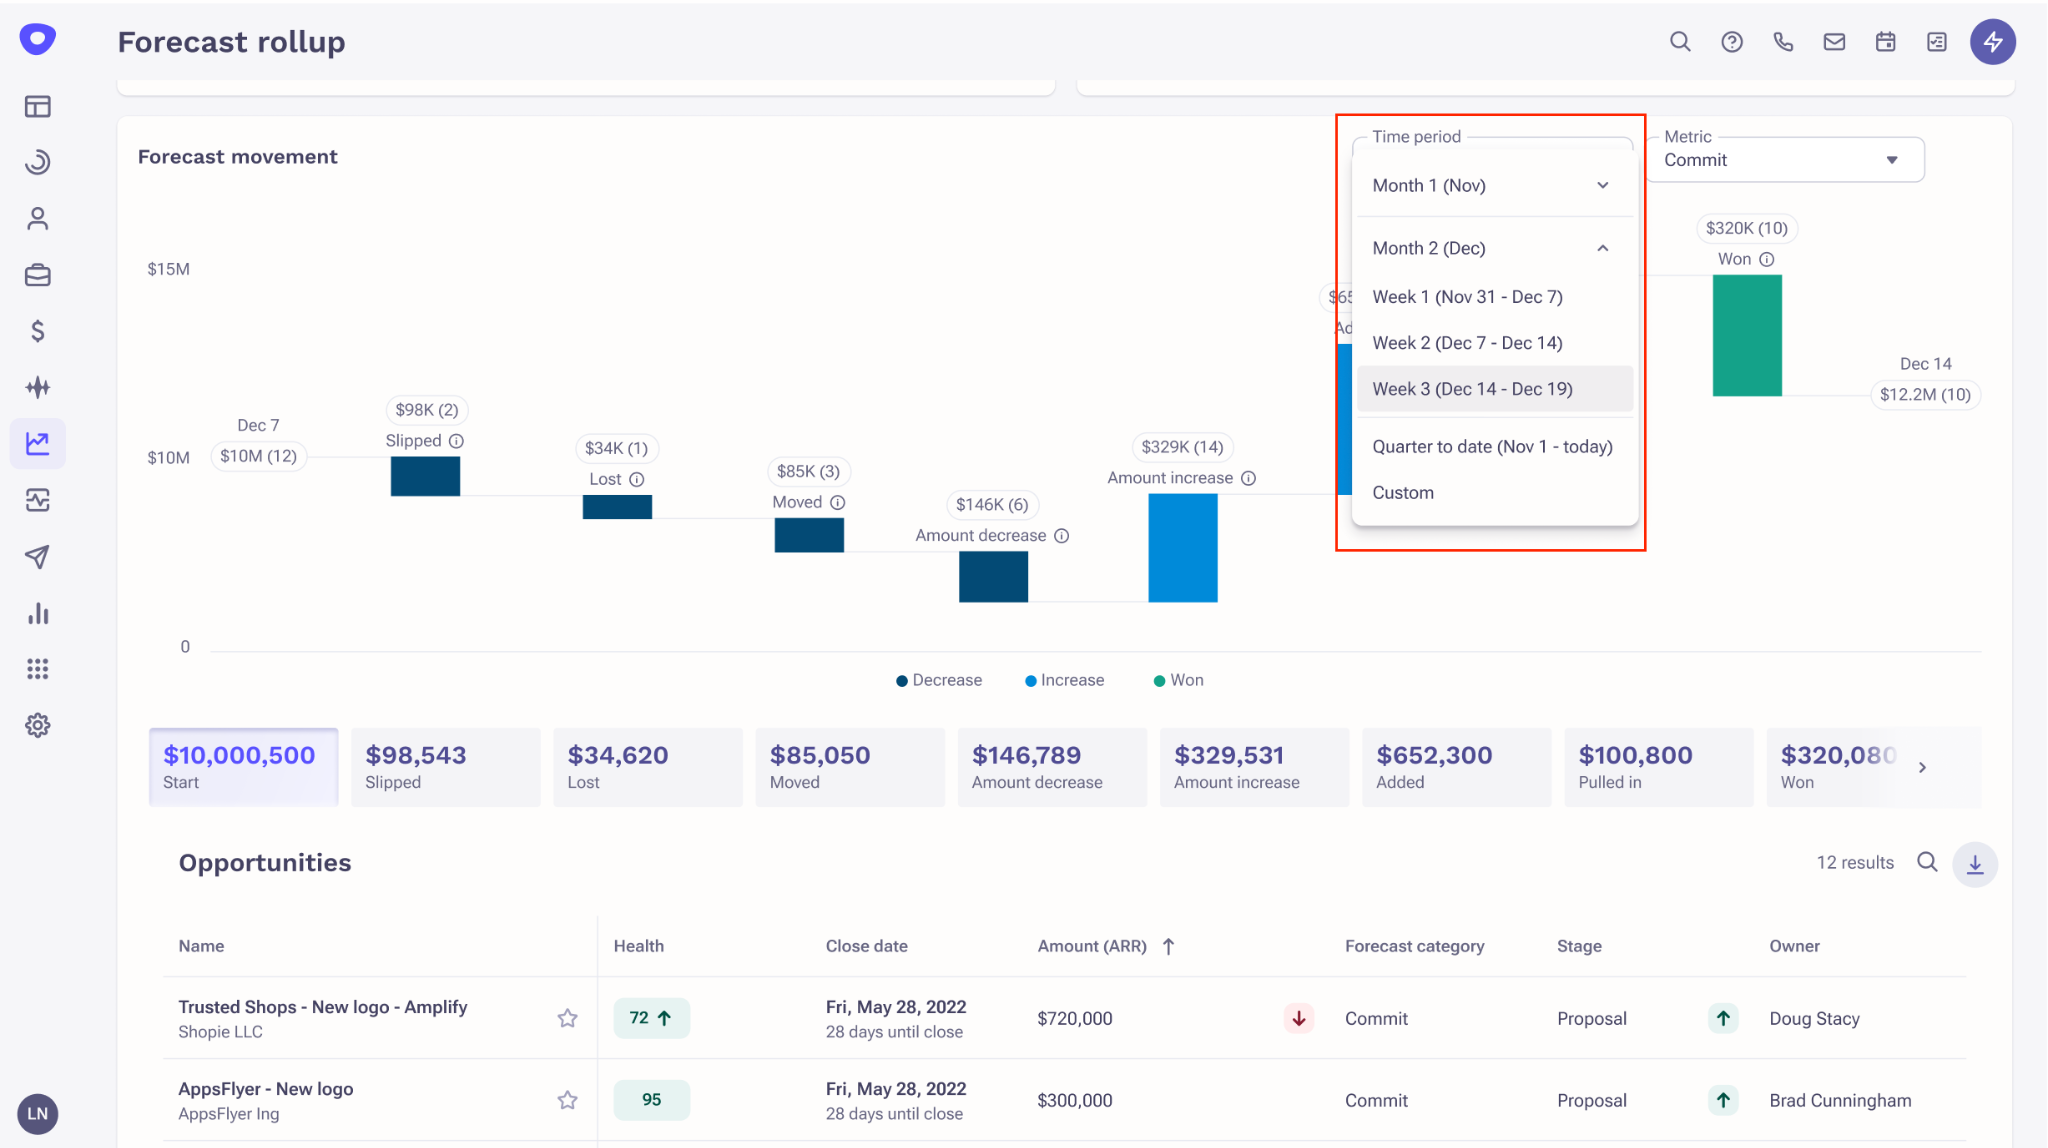Collapse Month 2 (Dec) section
Viewport: 2048px width, 1148px height.
(x=1602, y=248)
